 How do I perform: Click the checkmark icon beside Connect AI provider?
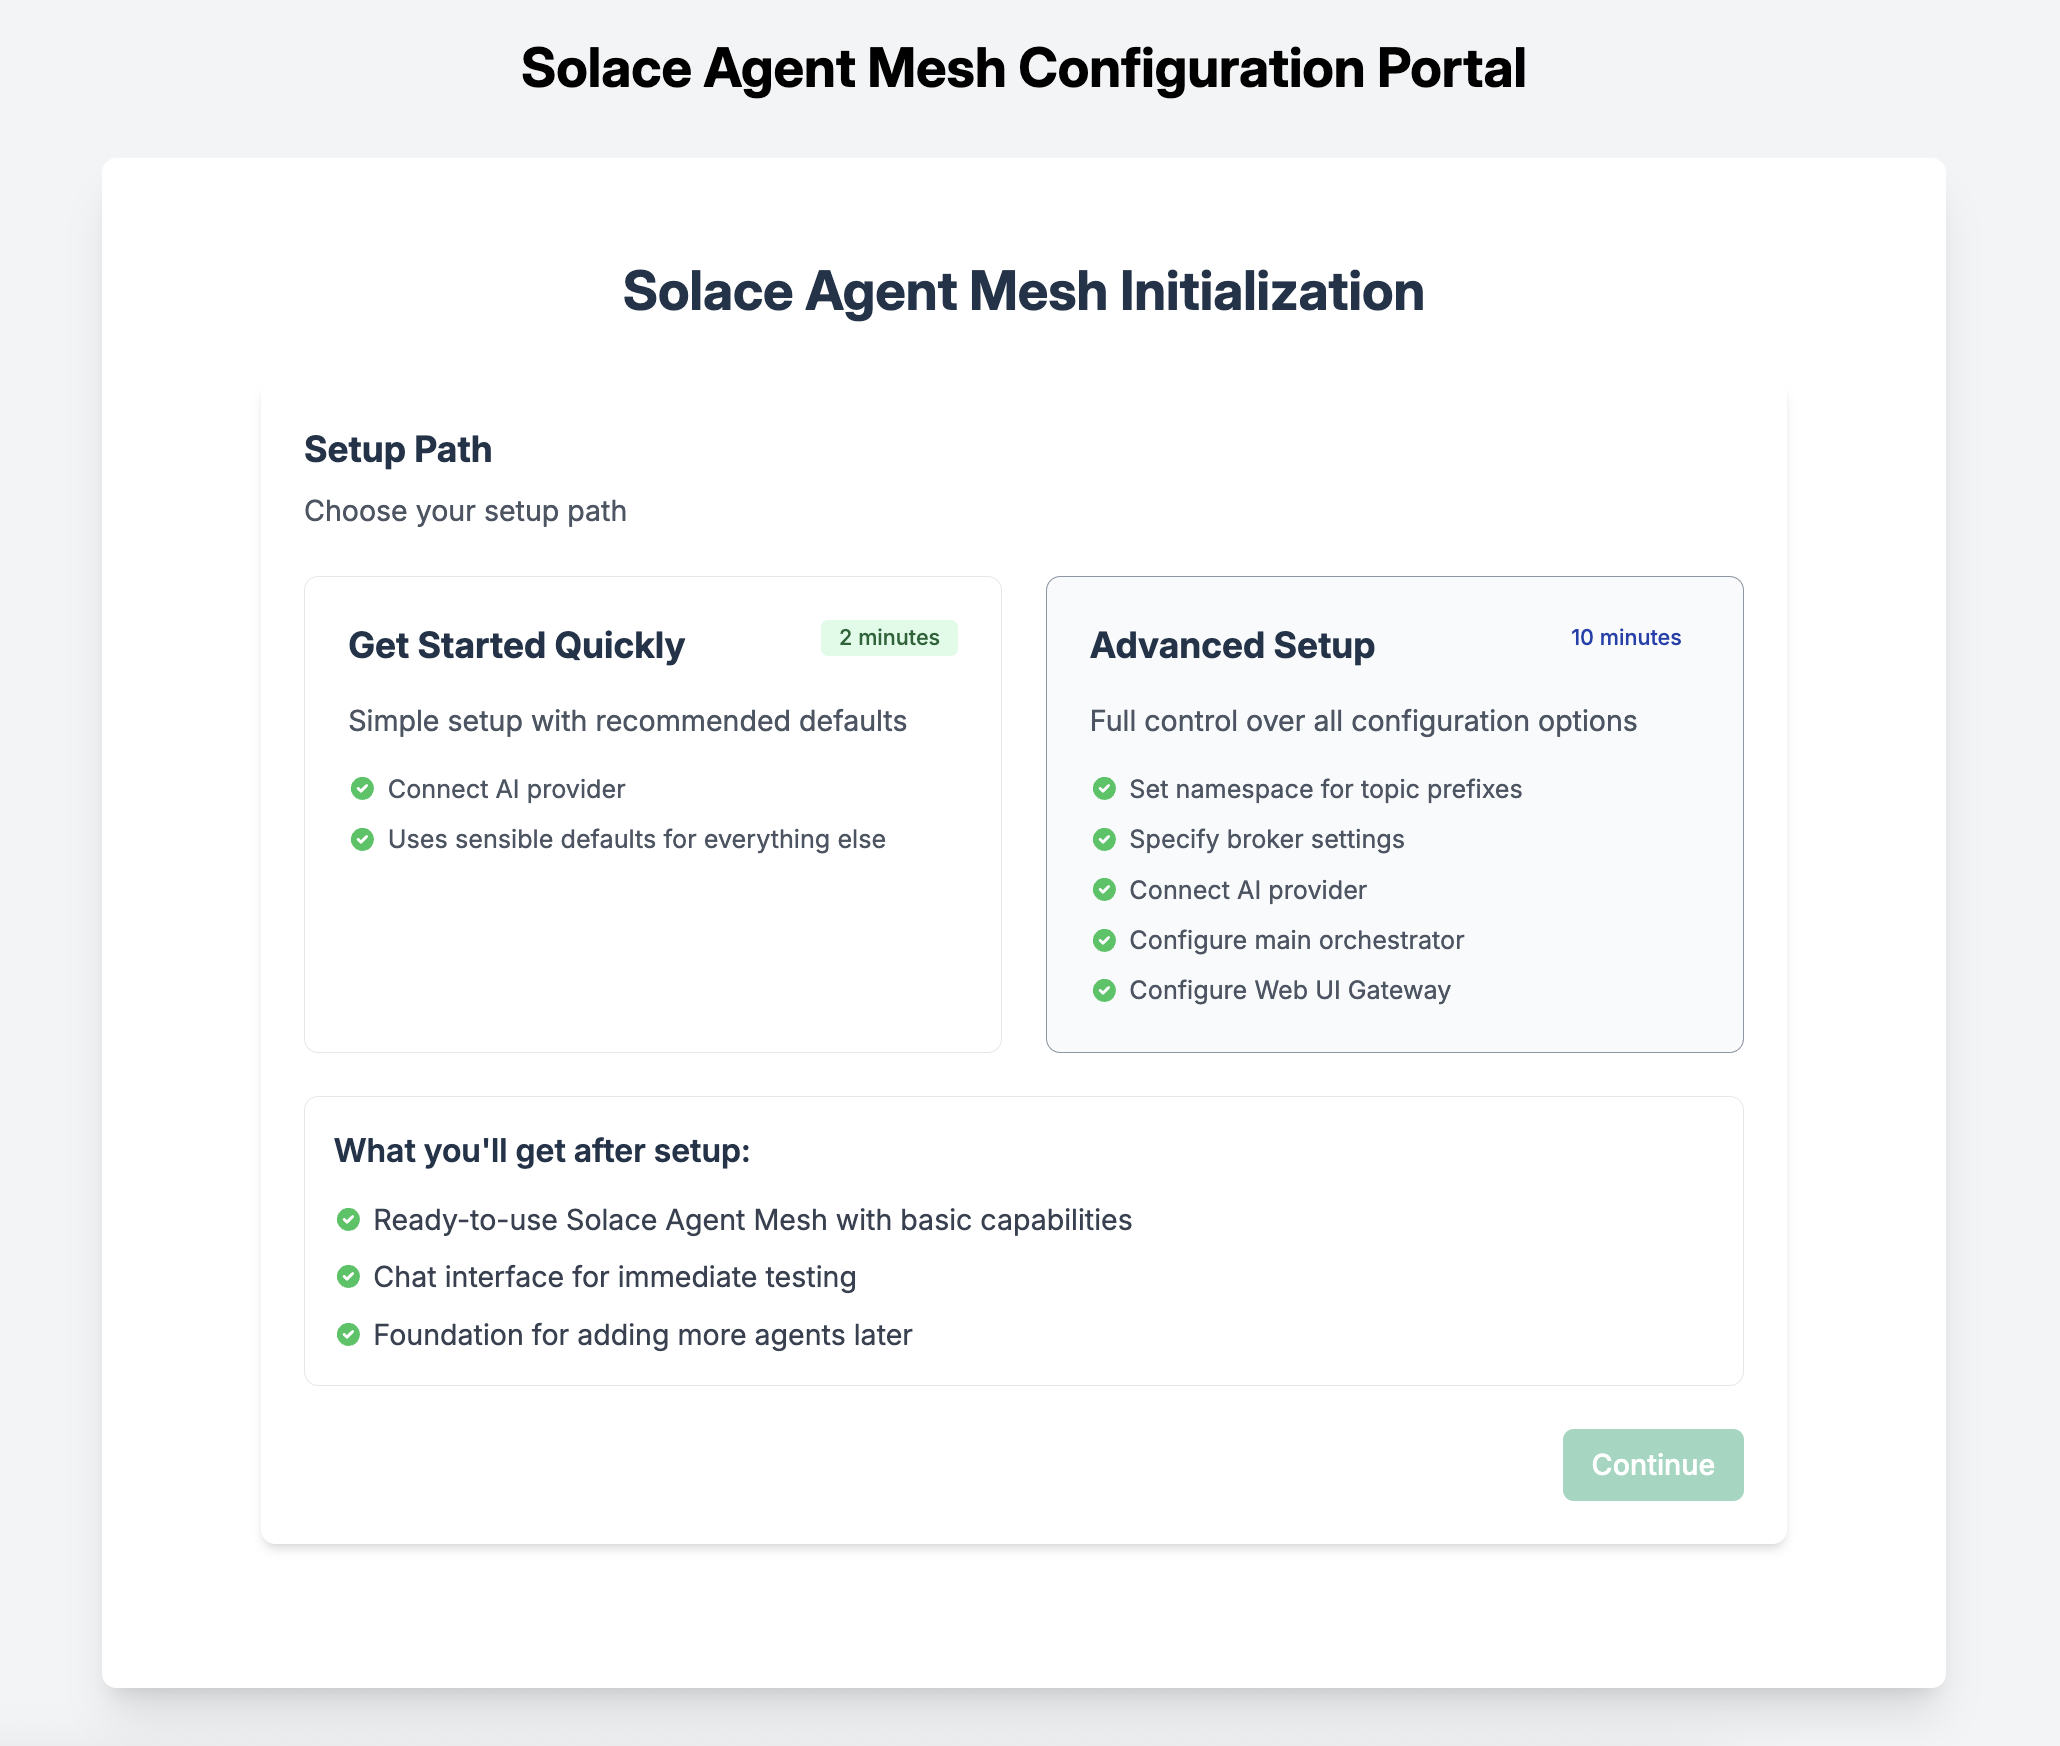tap(362, 788)
